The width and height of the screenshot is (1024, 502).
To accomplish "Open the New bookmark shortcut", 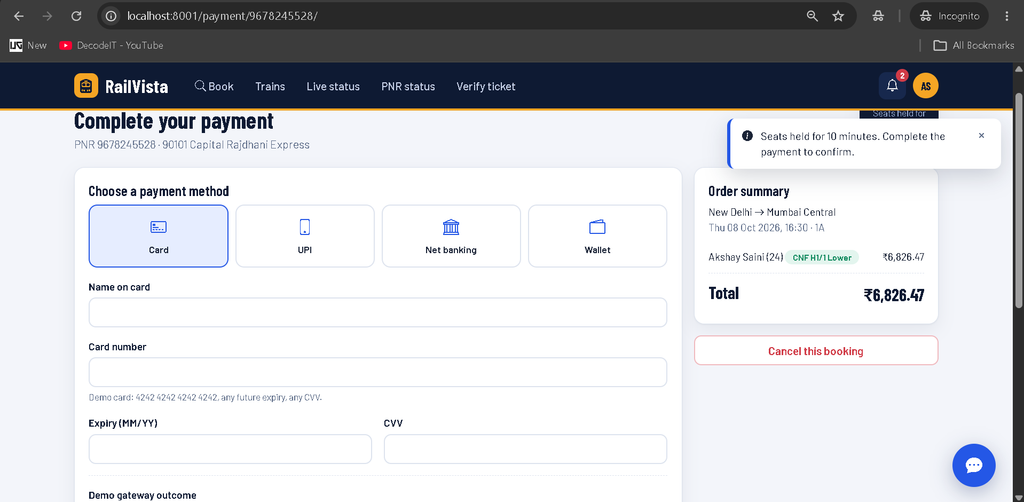I will (28, 46).
